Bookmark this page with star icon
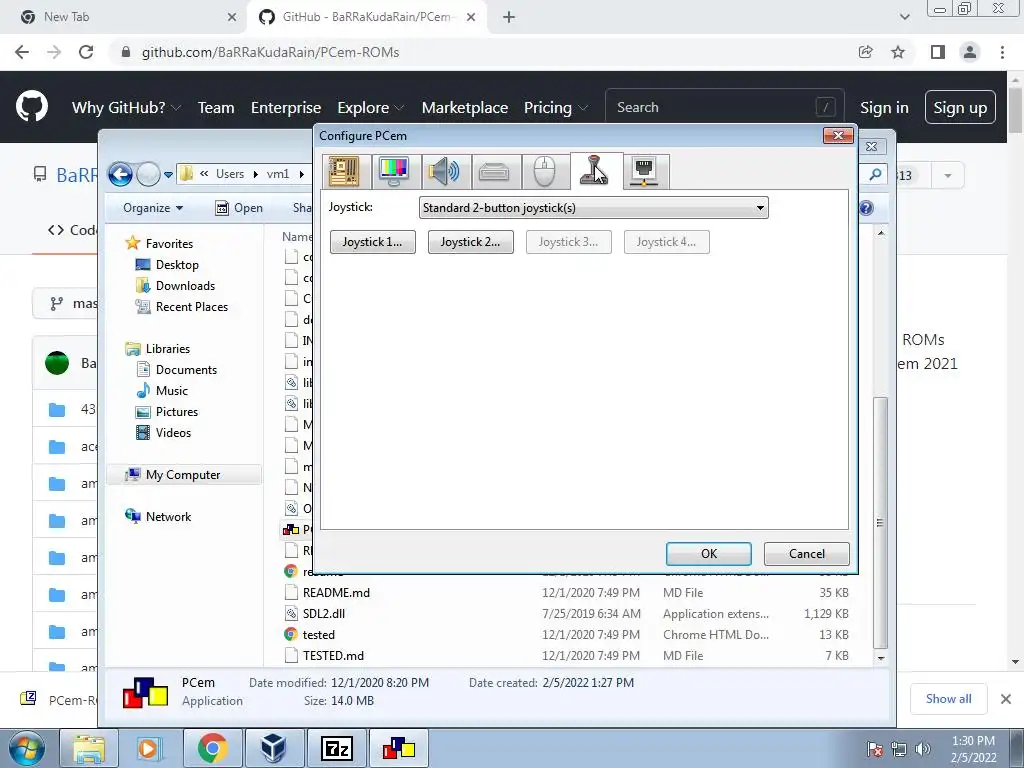The height and width of the screenshot is (768, 1024). [x=898, y=52]
